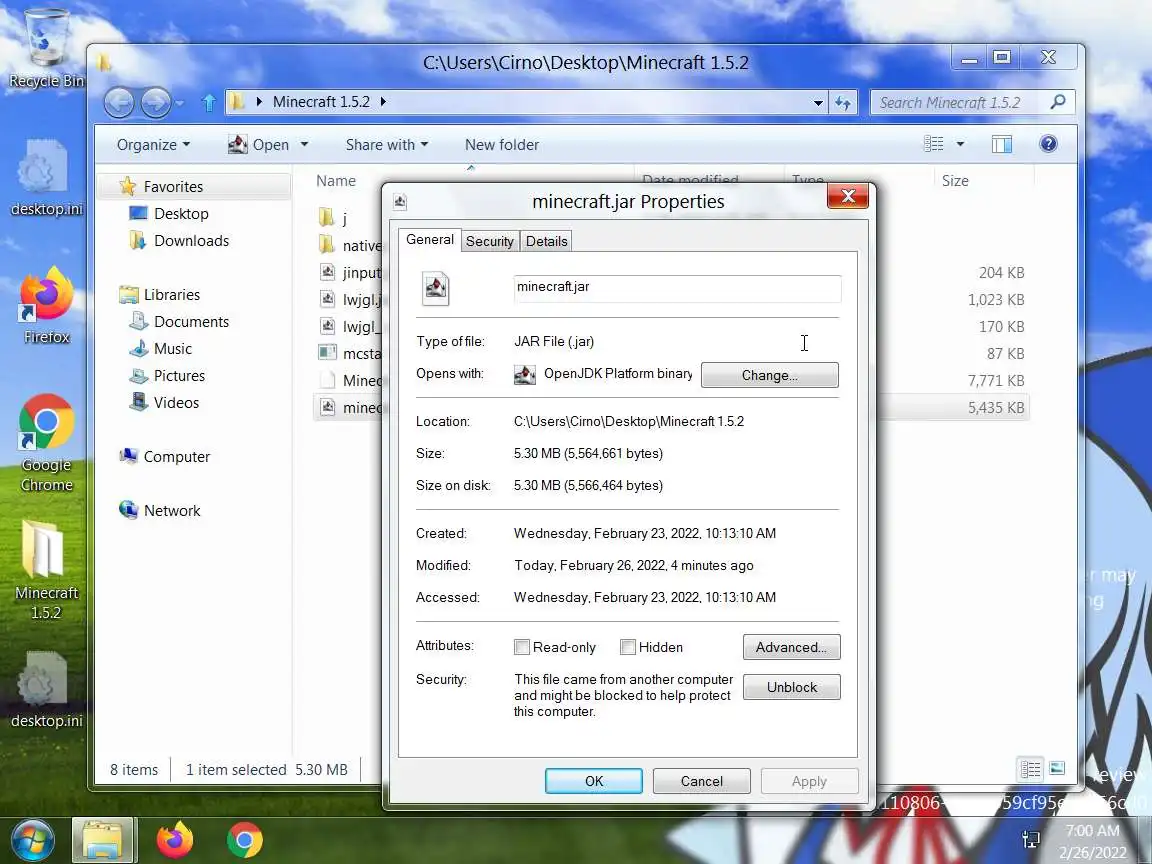Image resolution: width=1152 pixels, height=864 pixels.
Task: Toggle the Explorer preview pane icon
Action: click(1001, 144)
